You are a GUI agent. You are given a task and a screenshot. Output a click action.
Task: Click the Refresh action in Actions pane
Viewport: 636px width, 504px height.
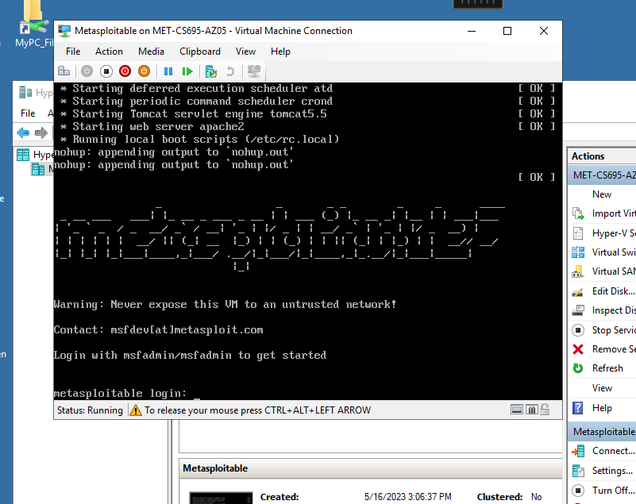coord(607,368)
